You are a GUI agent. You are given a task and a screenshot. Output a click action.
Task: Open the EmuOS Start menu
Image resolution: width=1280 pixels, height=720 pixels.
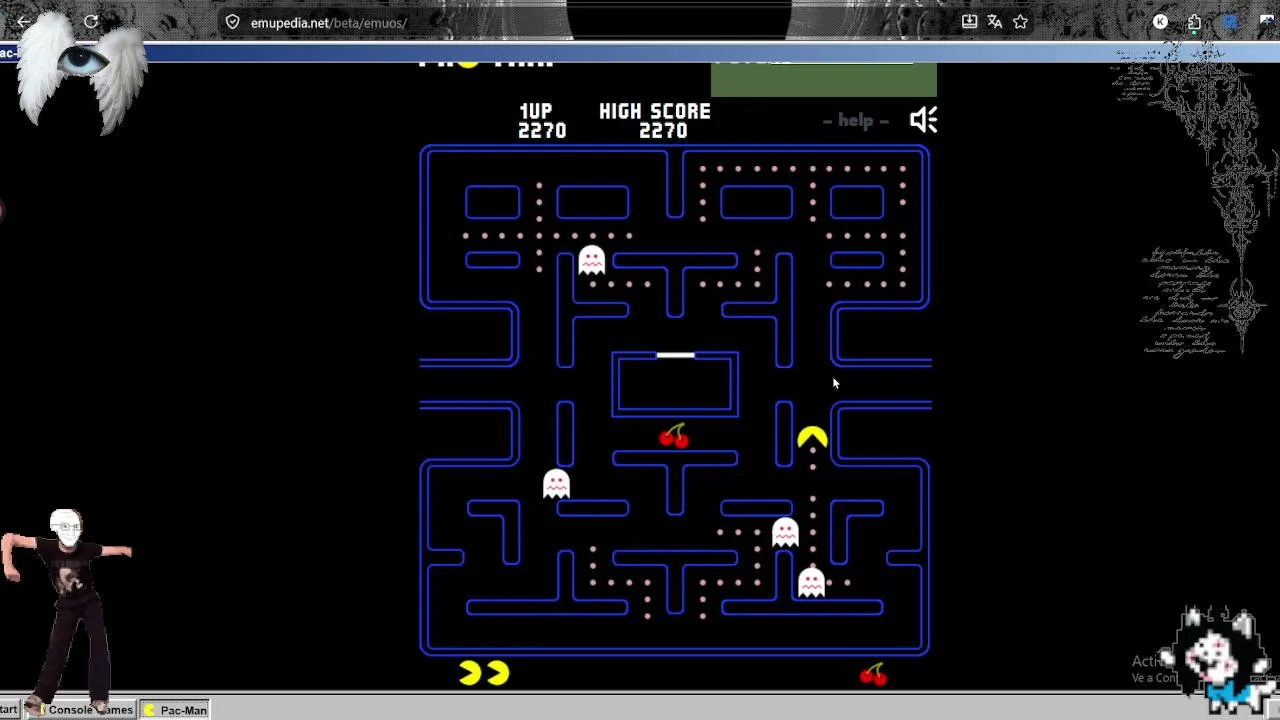tap(9, 710)
